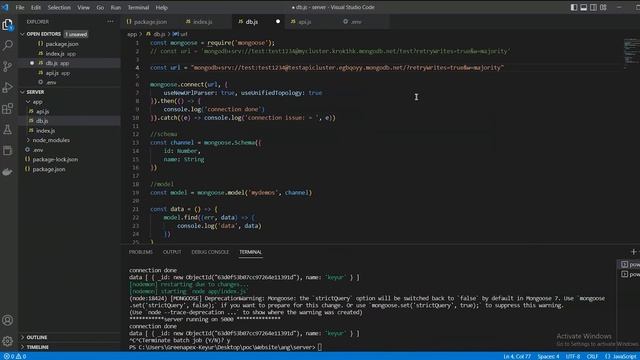Toggle primary side bar layout icon
The image size is (640, 360).
point(574,7)
